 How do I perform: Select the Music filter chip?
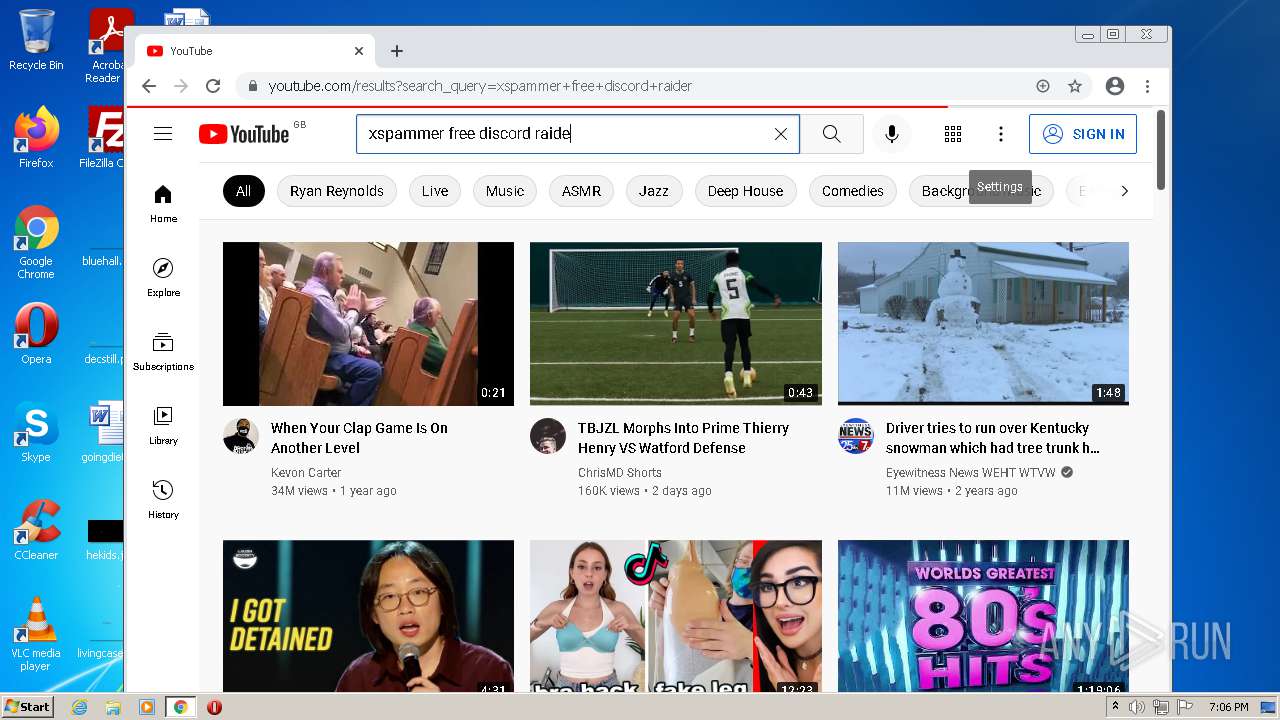505,191
